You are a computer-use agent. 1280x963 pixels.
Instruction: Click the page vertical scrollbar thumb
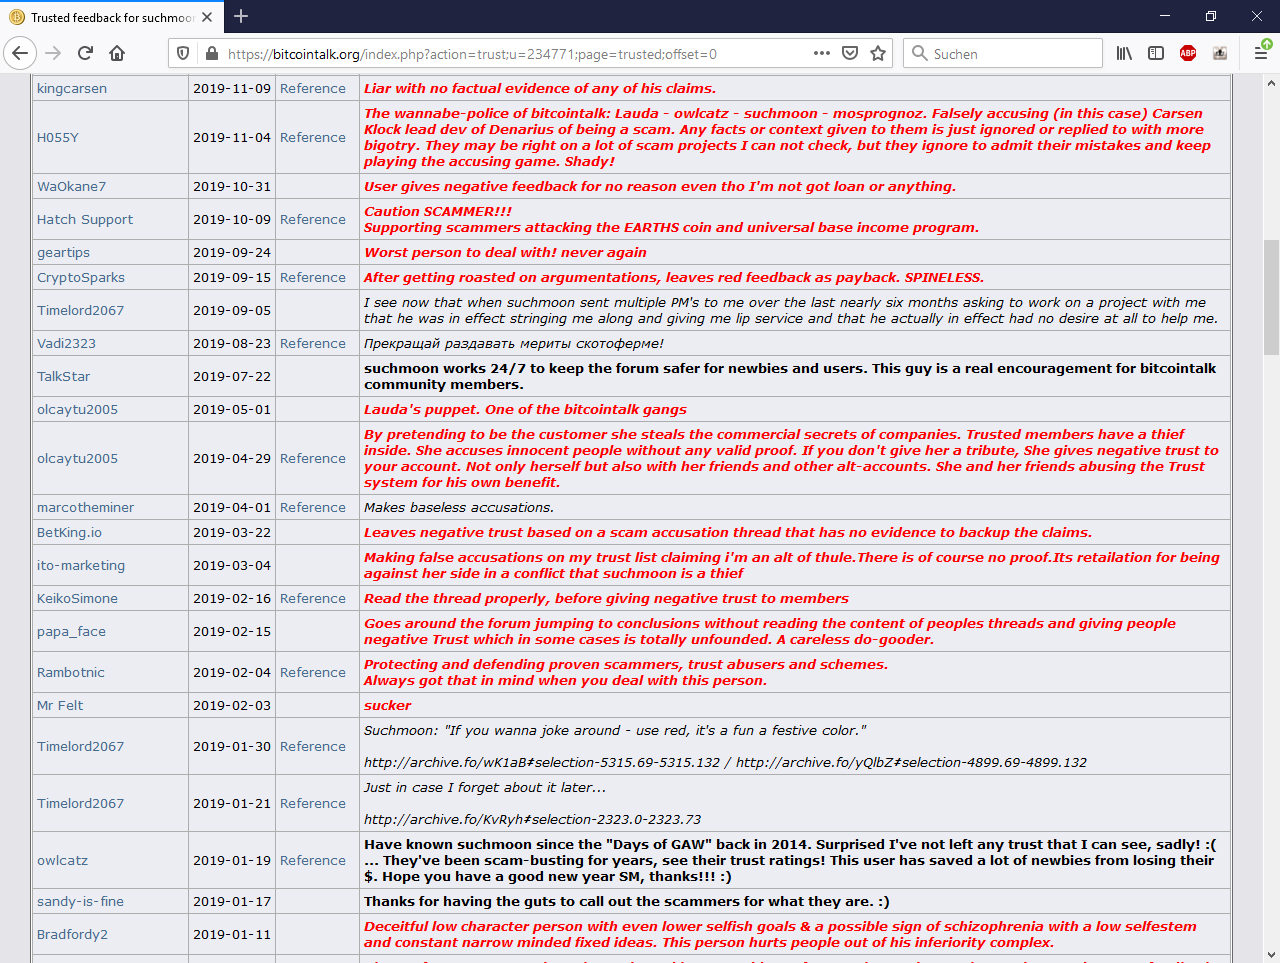pyautogui.click(x=1271, y=297)
